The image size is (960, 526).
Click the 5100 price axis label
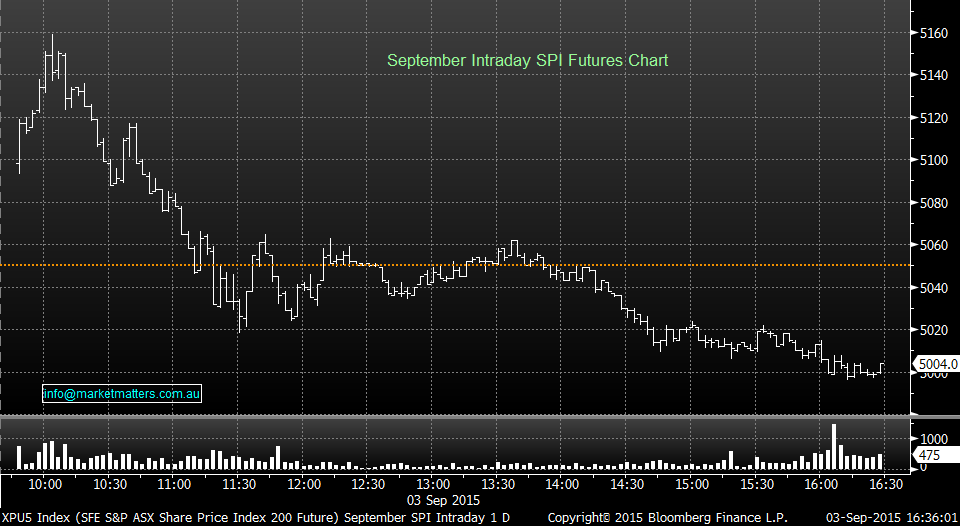click(x=934, y=160)
